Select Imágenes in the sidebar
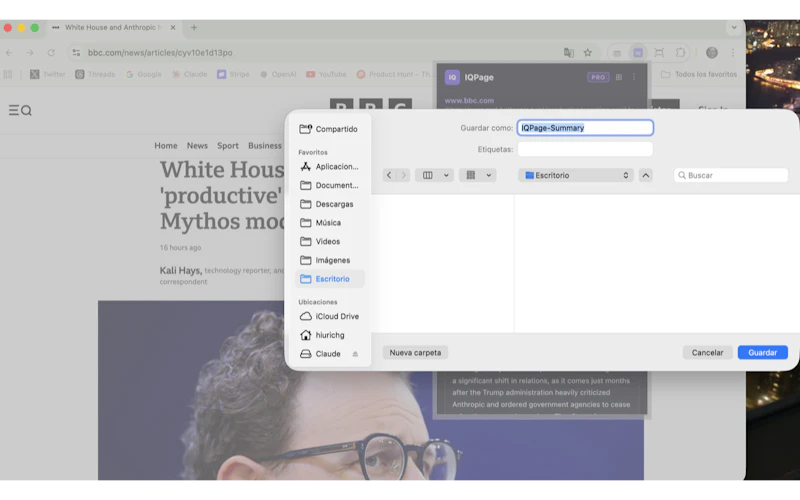The height and width of the screenshot is (500, 800). [330, 260]
